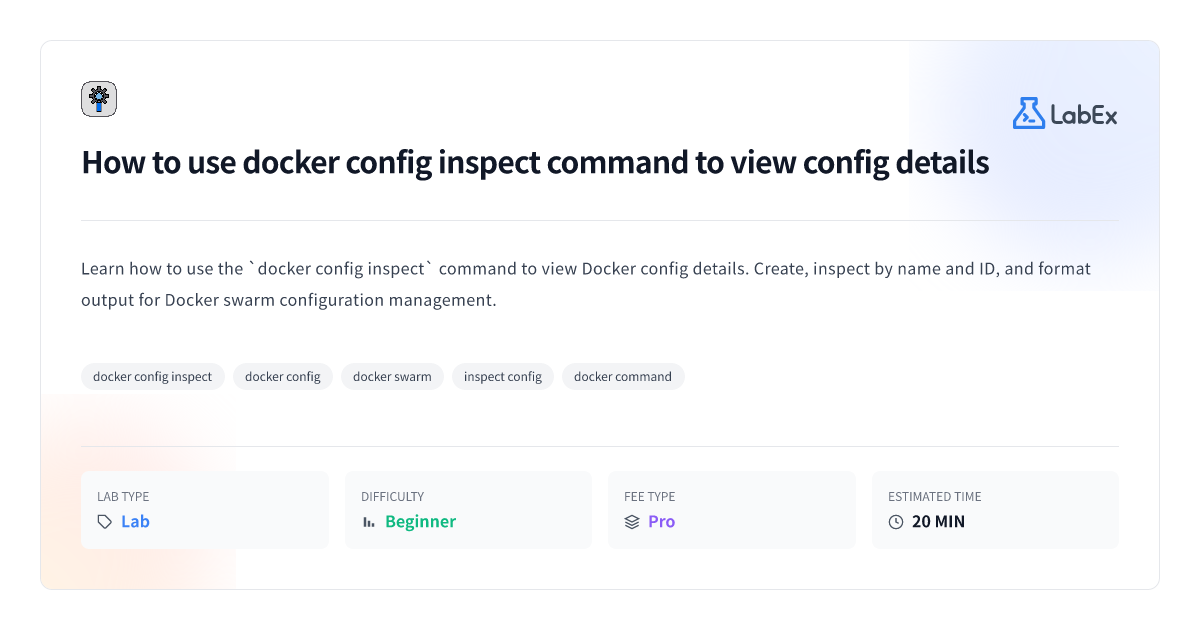Select the docker command tag
1200x630 pixels.
[x=623, y=377]
